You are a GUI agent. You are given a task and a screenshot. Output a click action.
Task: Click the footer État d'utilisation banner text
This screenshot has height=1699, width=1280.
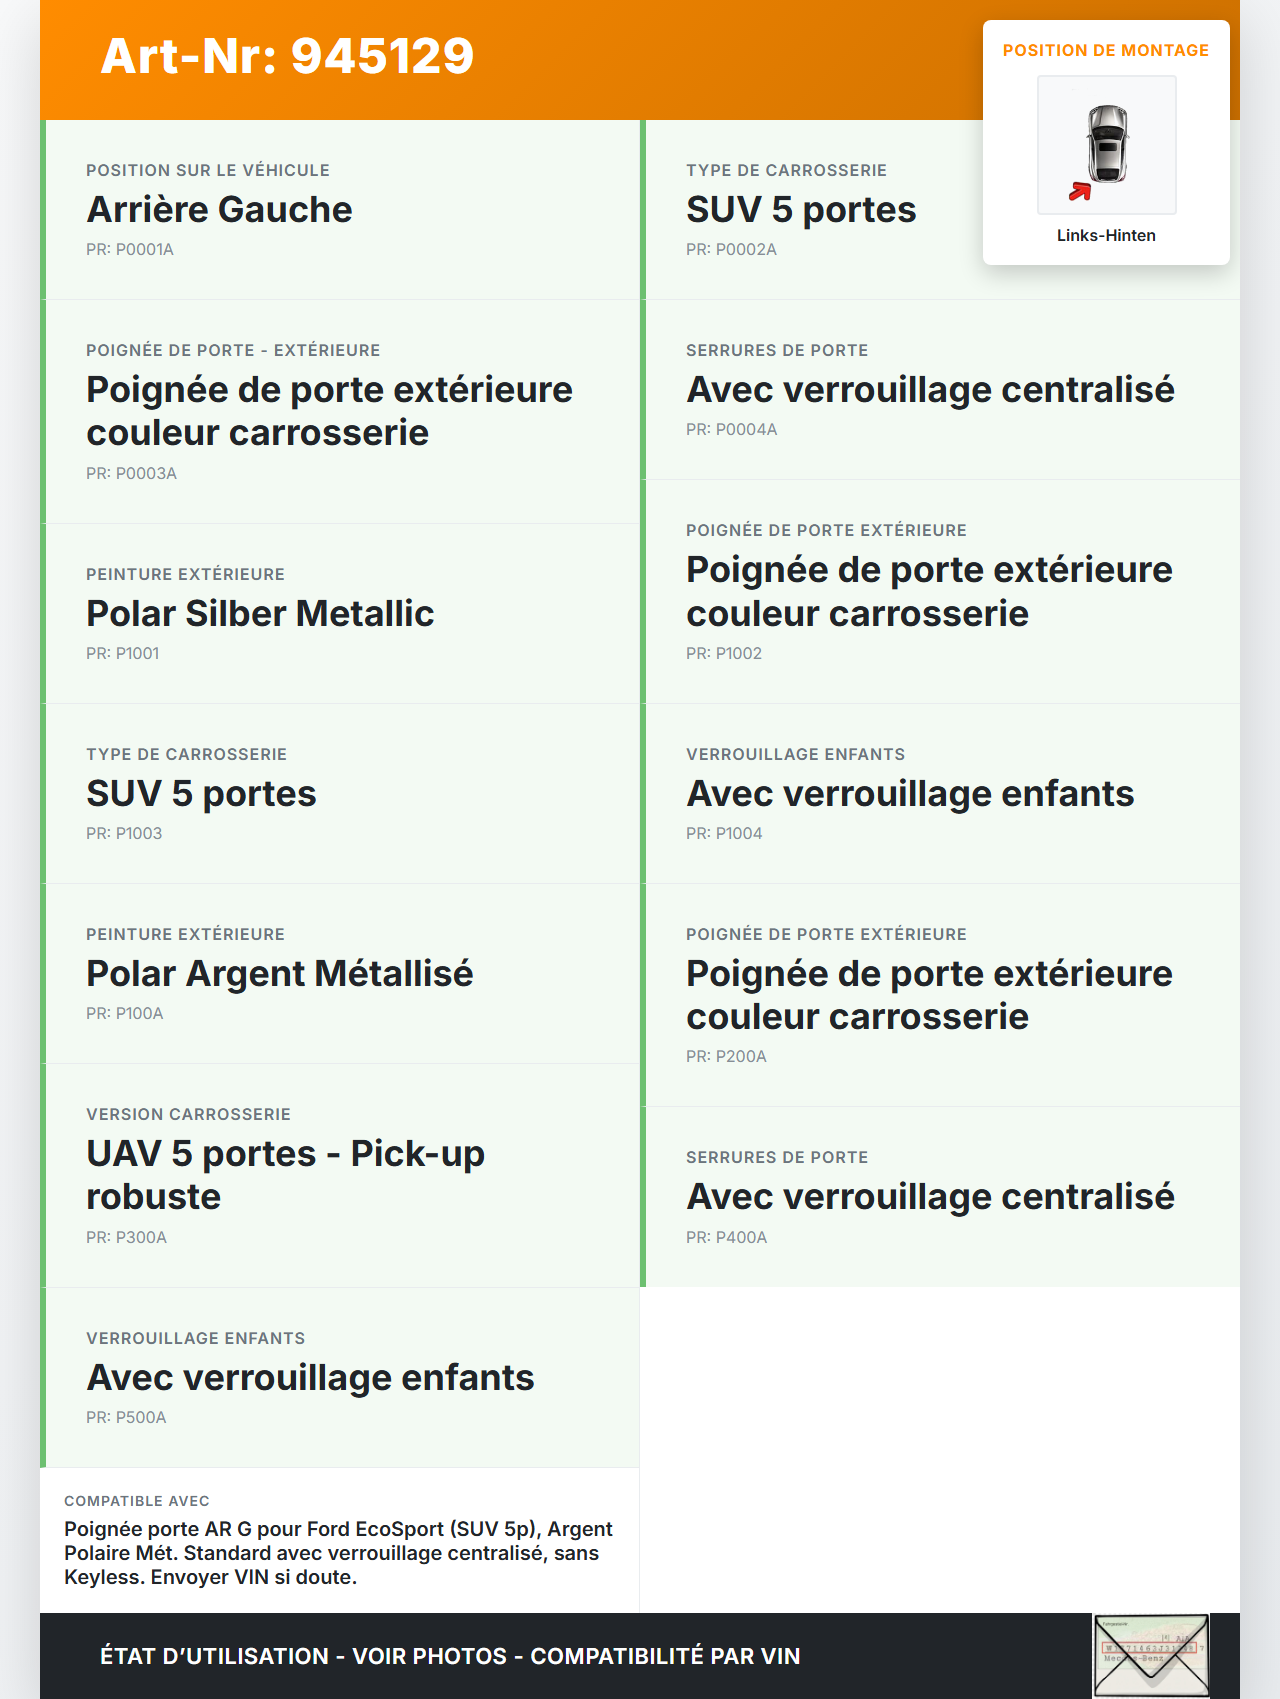tap(450, 1656)
